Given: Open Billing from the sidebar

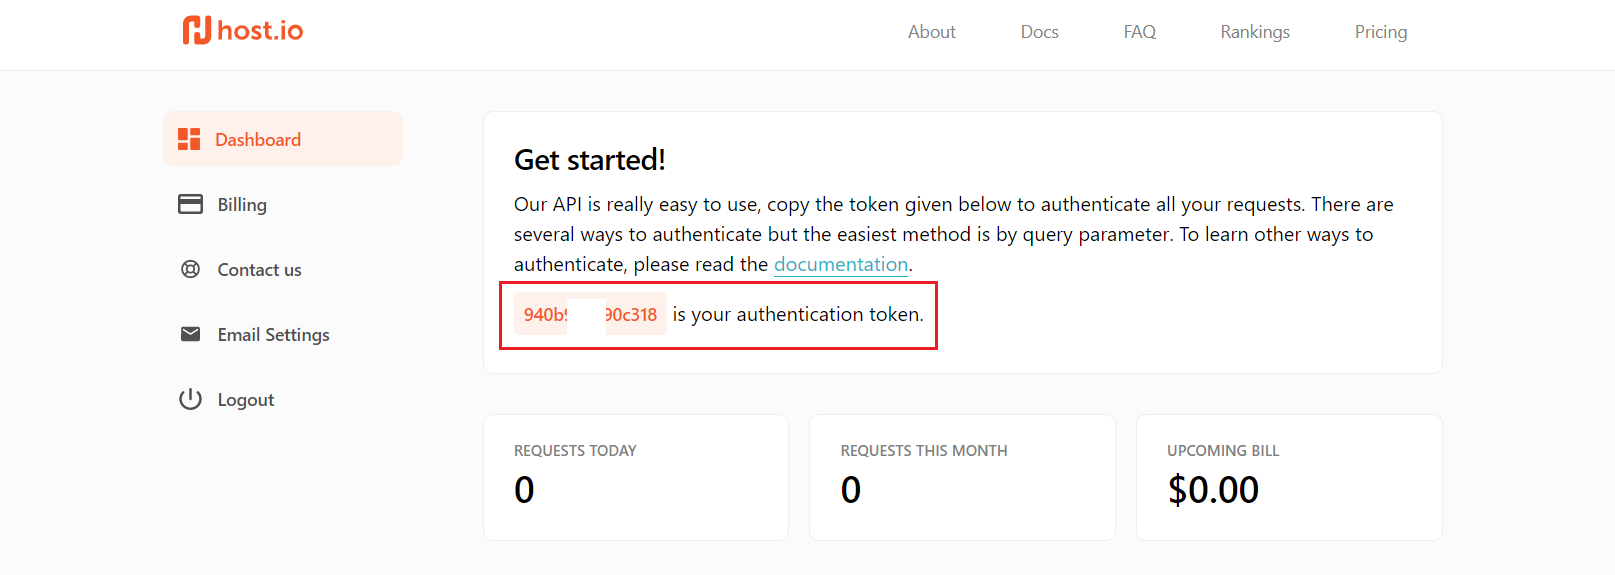Looking at the screenshot, I should click(242, 204).
